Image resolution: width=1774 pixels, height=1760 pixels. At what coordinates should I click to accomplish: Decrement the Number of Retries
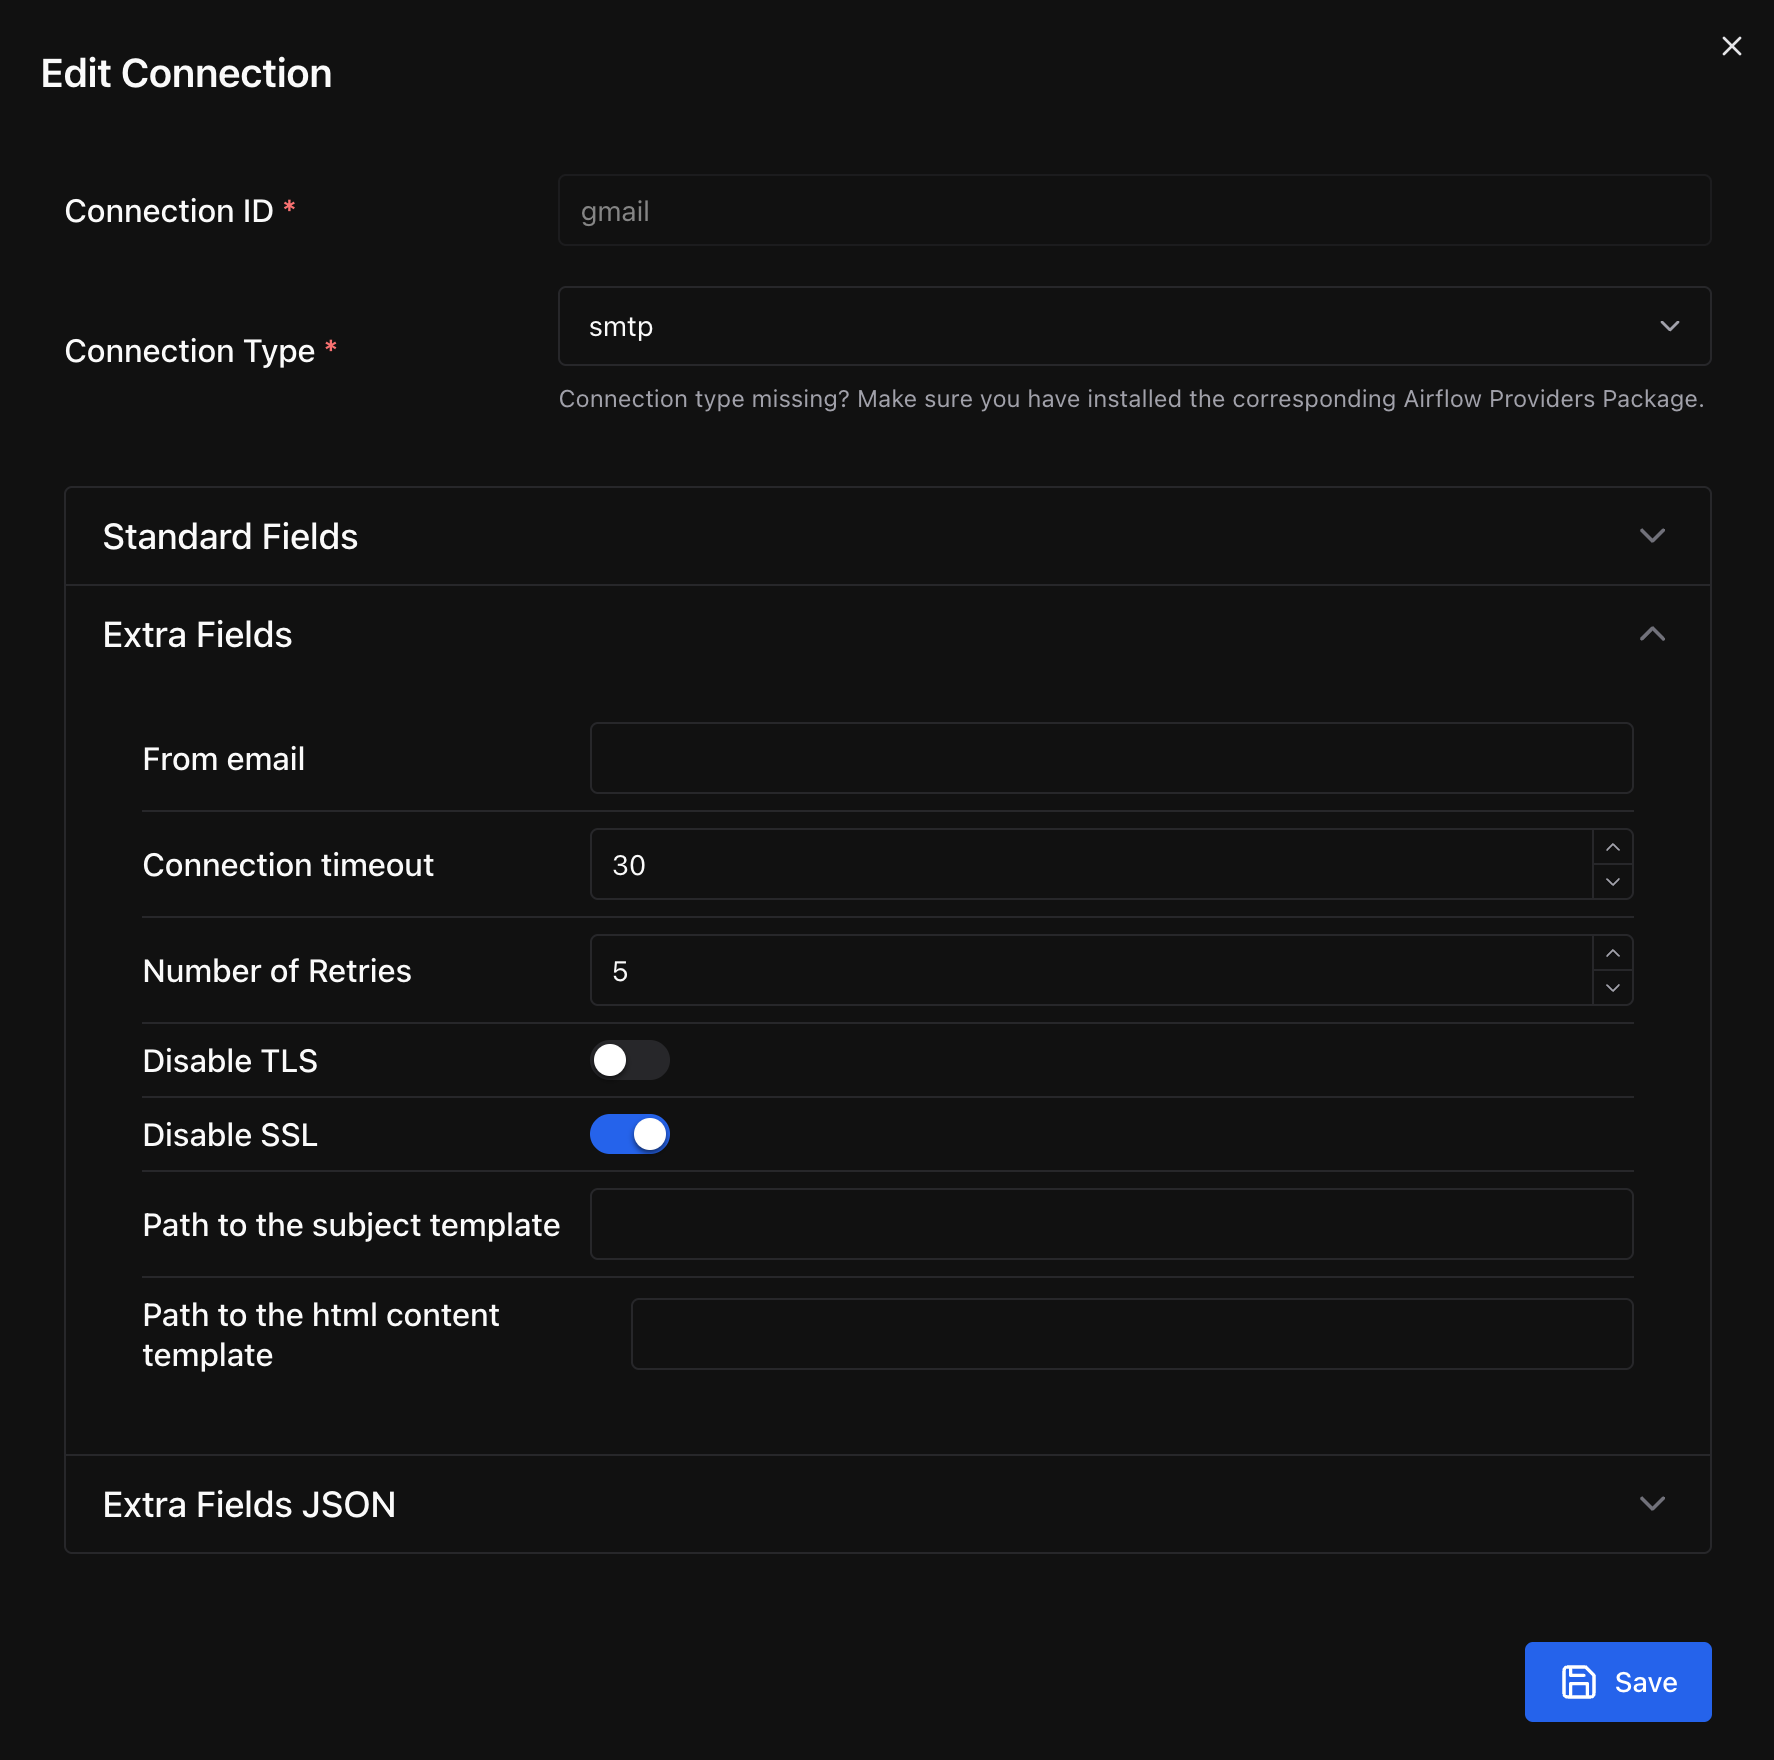[x=1612, y=988]
